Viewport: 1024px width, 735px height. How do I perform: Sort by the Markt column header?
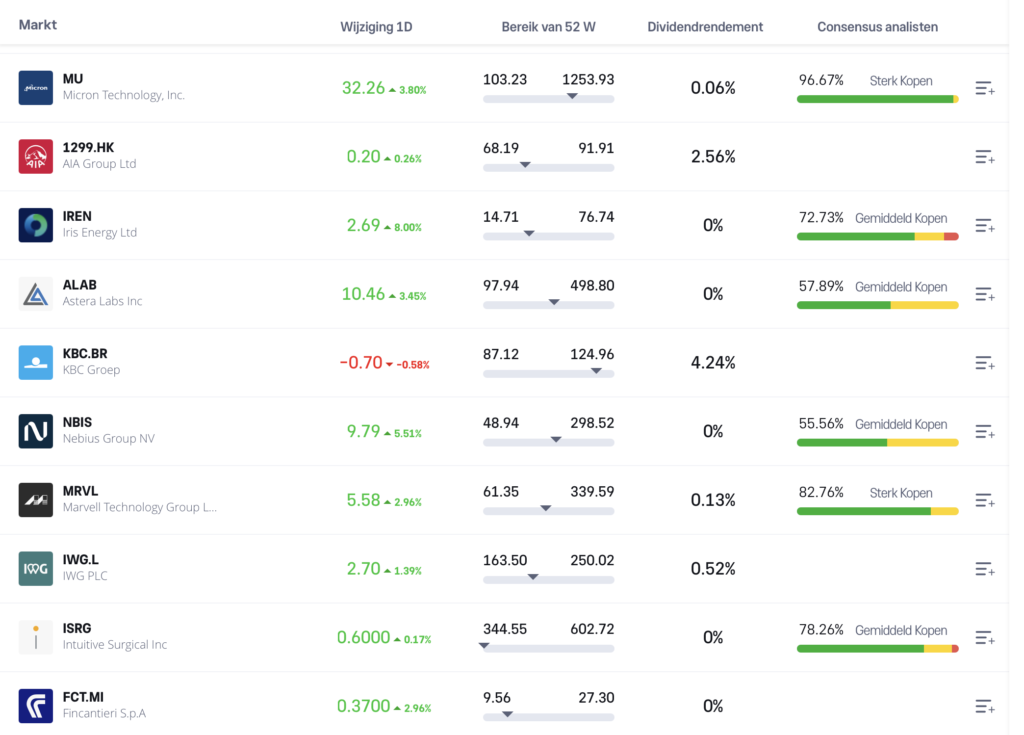point(38,25)
